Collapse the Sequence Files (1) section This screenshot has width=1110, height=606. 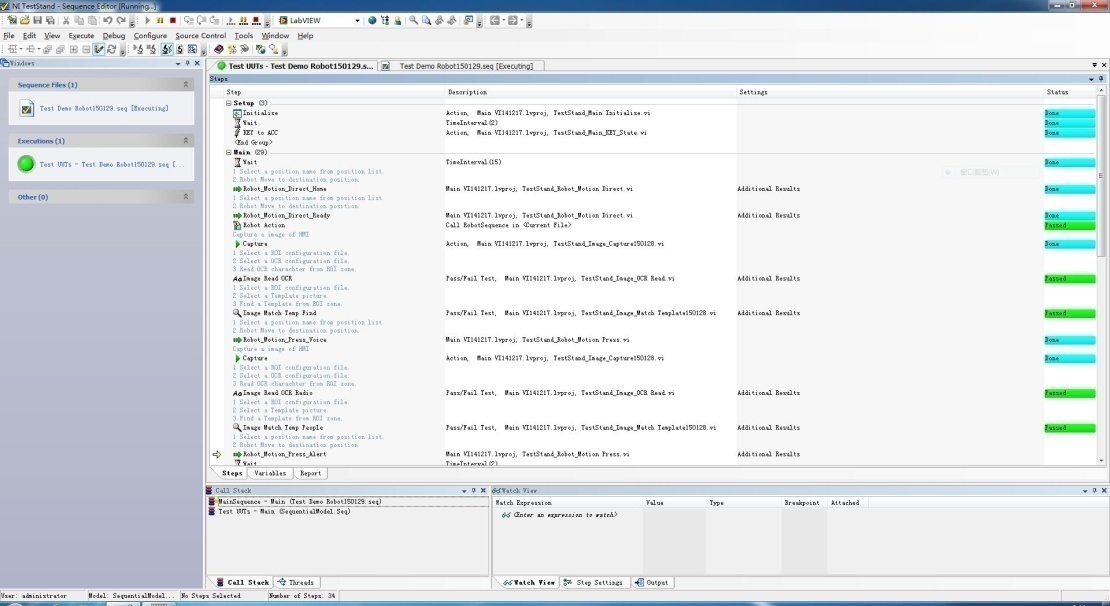(185, 84)
